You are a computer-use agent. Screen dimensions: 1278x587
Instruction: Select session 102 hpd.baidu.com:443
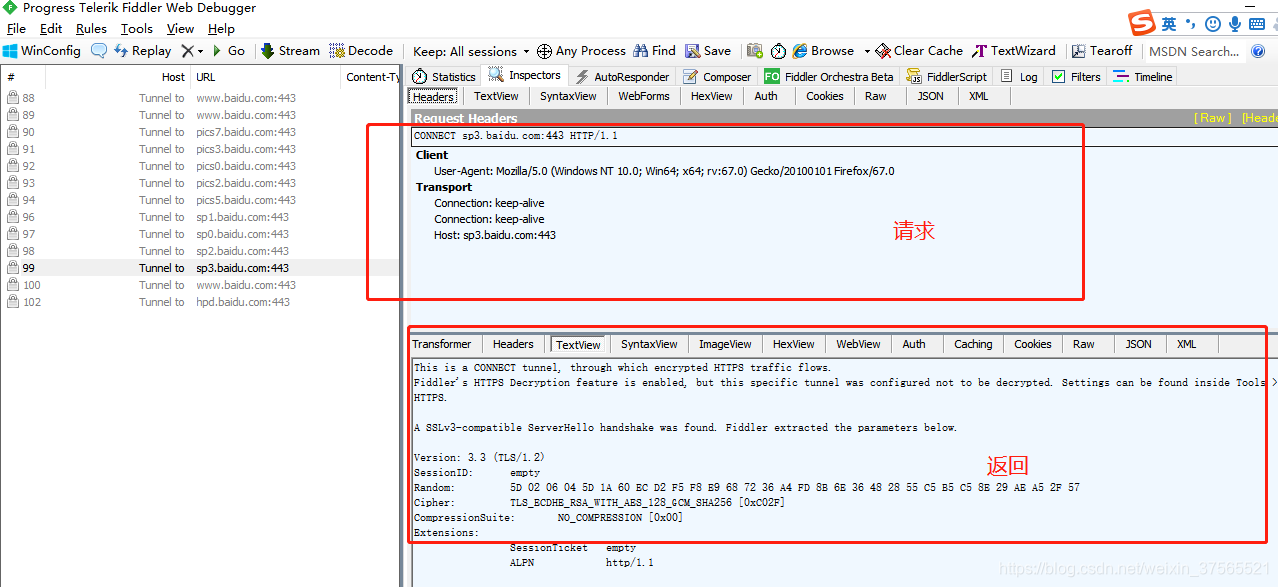point(200,302)
